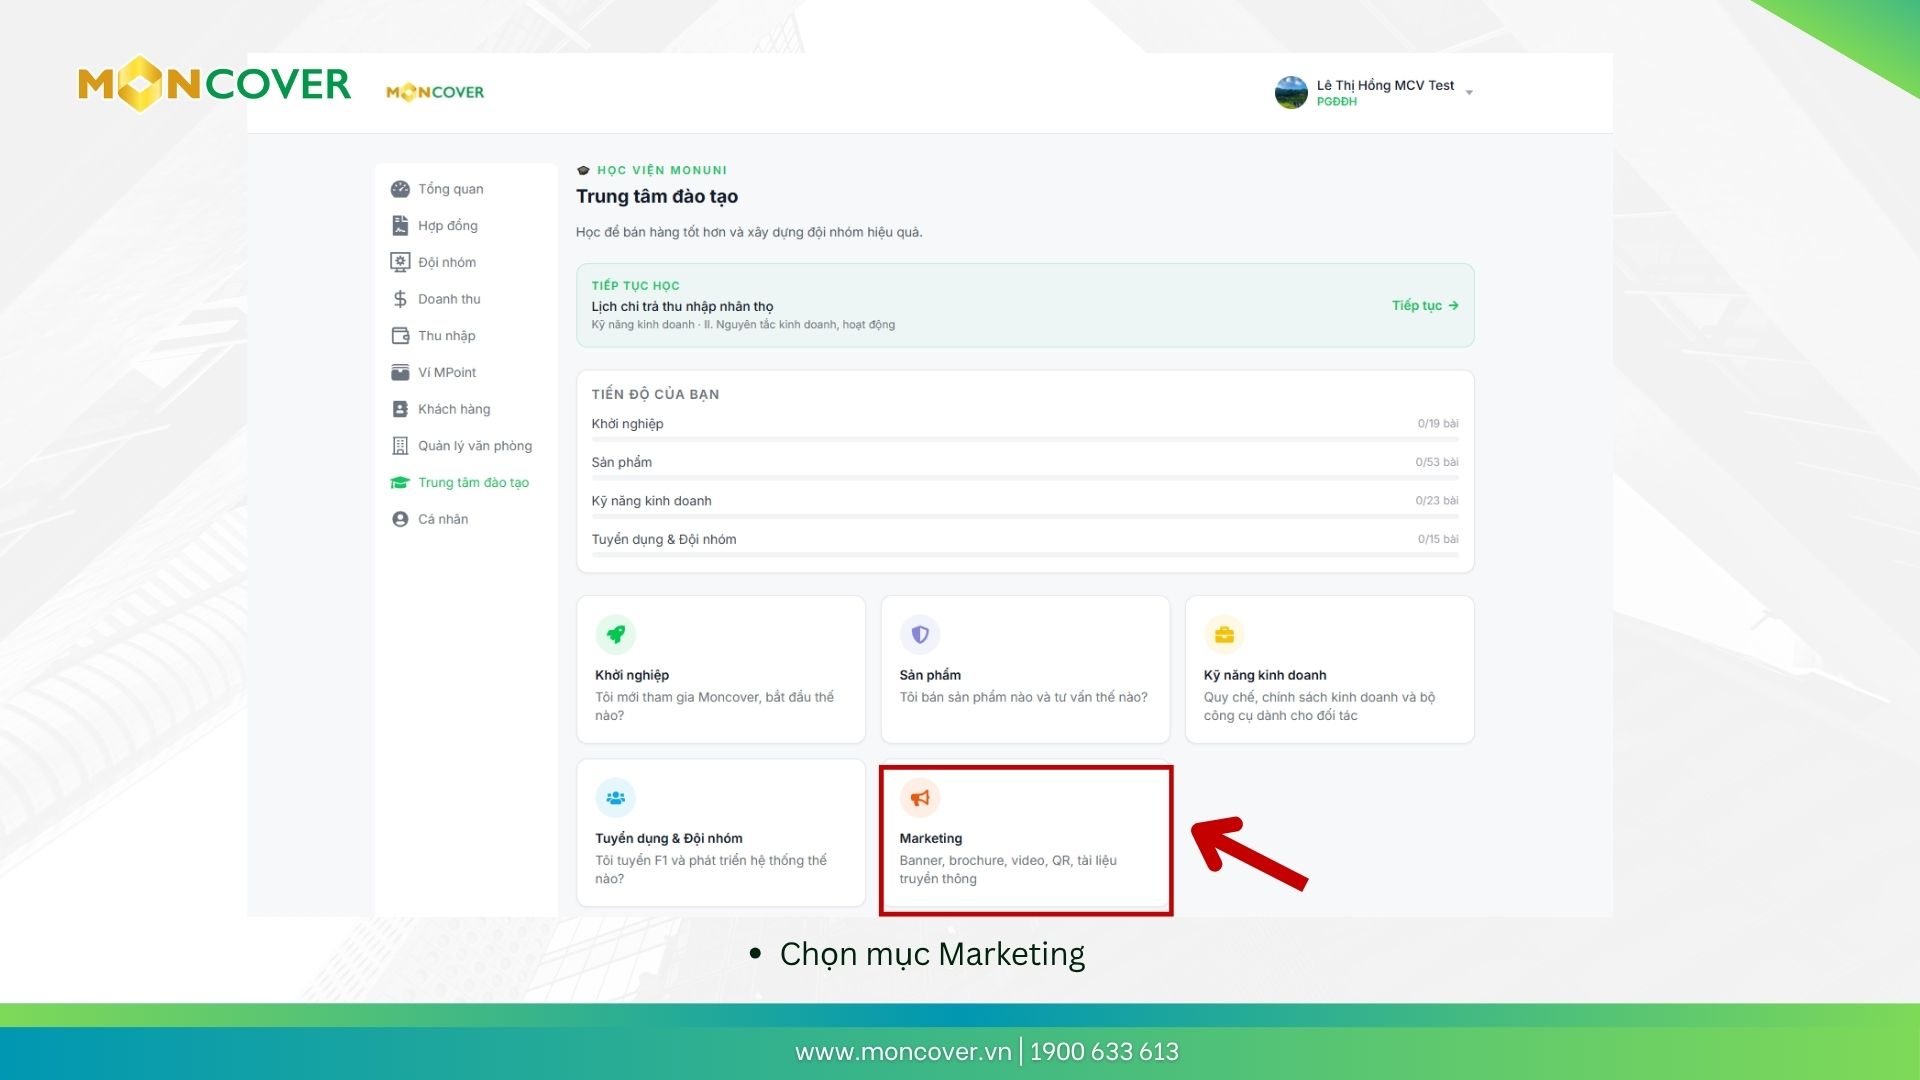The image size is (1920, 1080).
Task: Open the Marketing card title
Action: pyautogui.click(x=930, y=838)
